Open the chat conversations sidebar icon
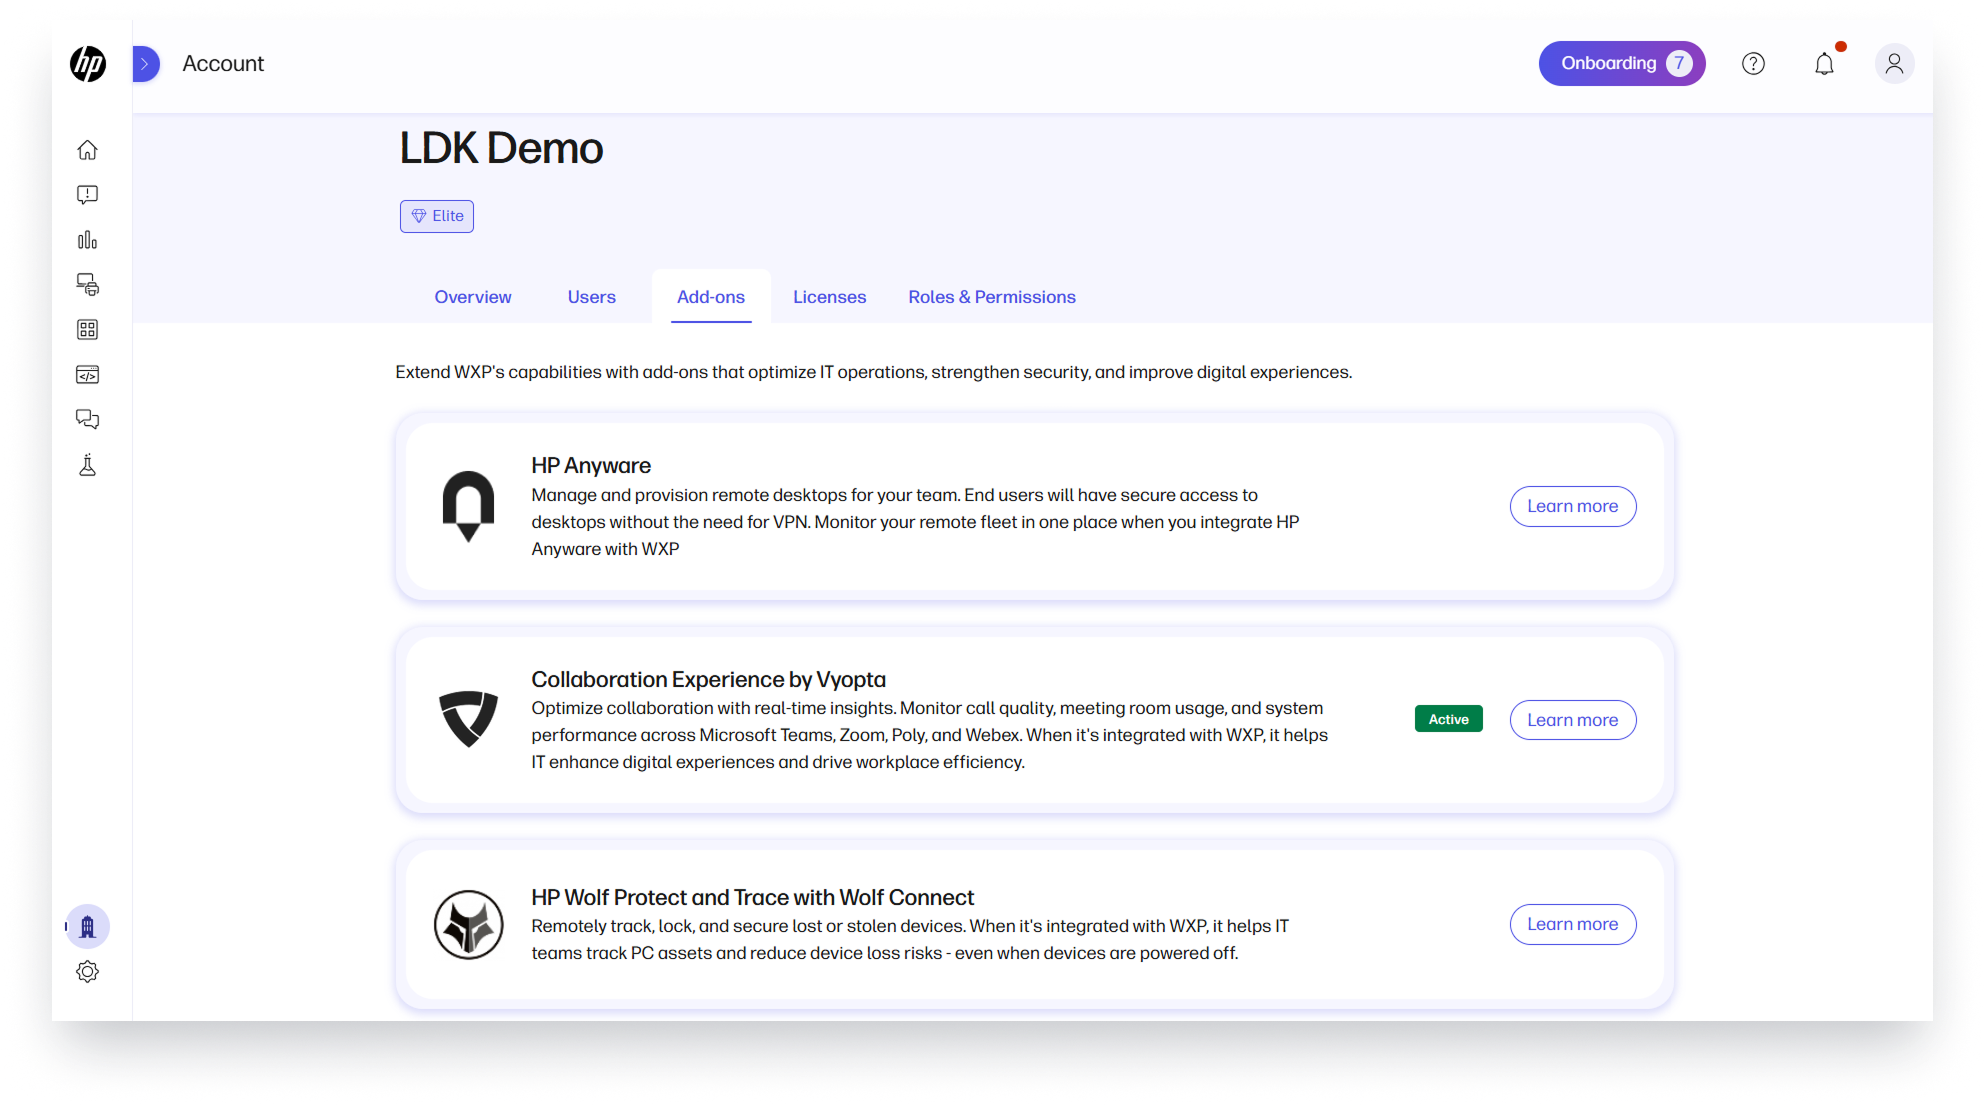The width and height of the screenshot is (1985, 1105). click(x=88, y=420)
